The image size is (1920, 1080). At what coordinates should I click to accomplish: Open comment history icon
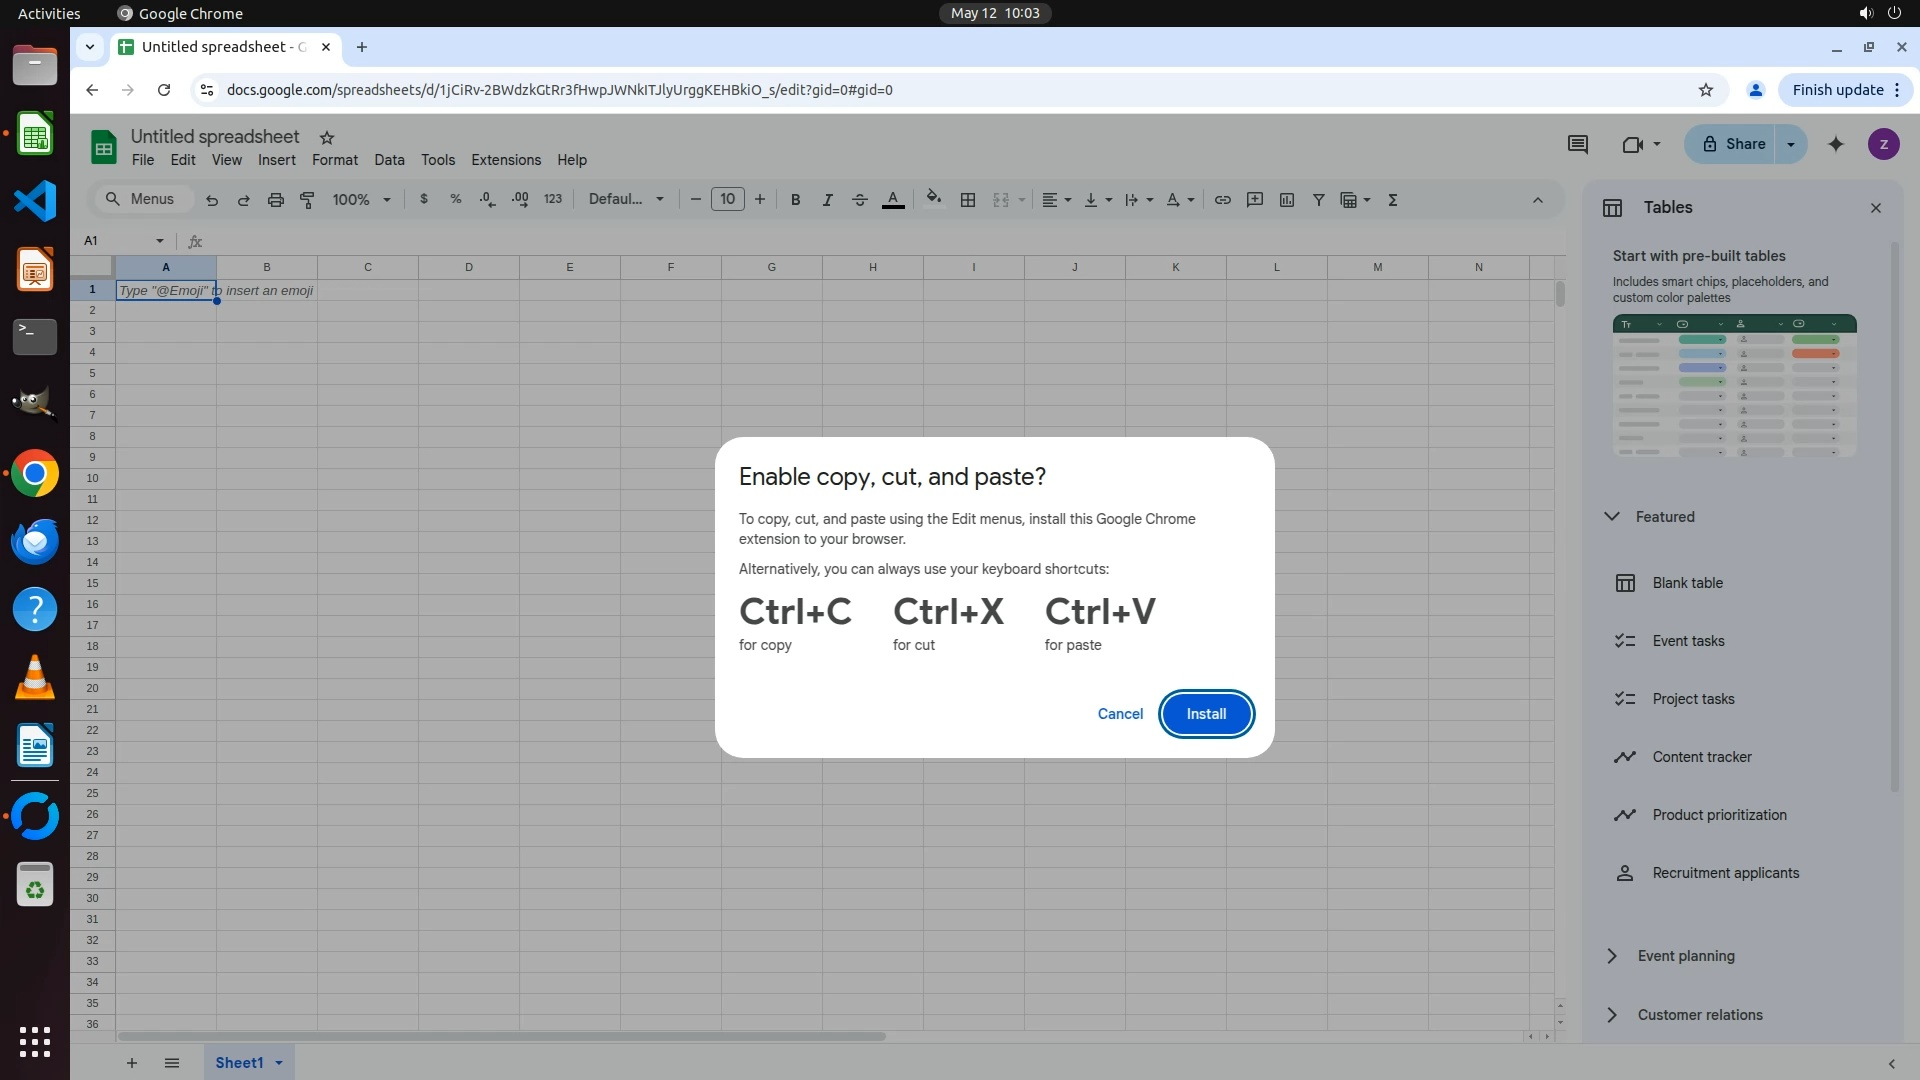[1577, 144]
